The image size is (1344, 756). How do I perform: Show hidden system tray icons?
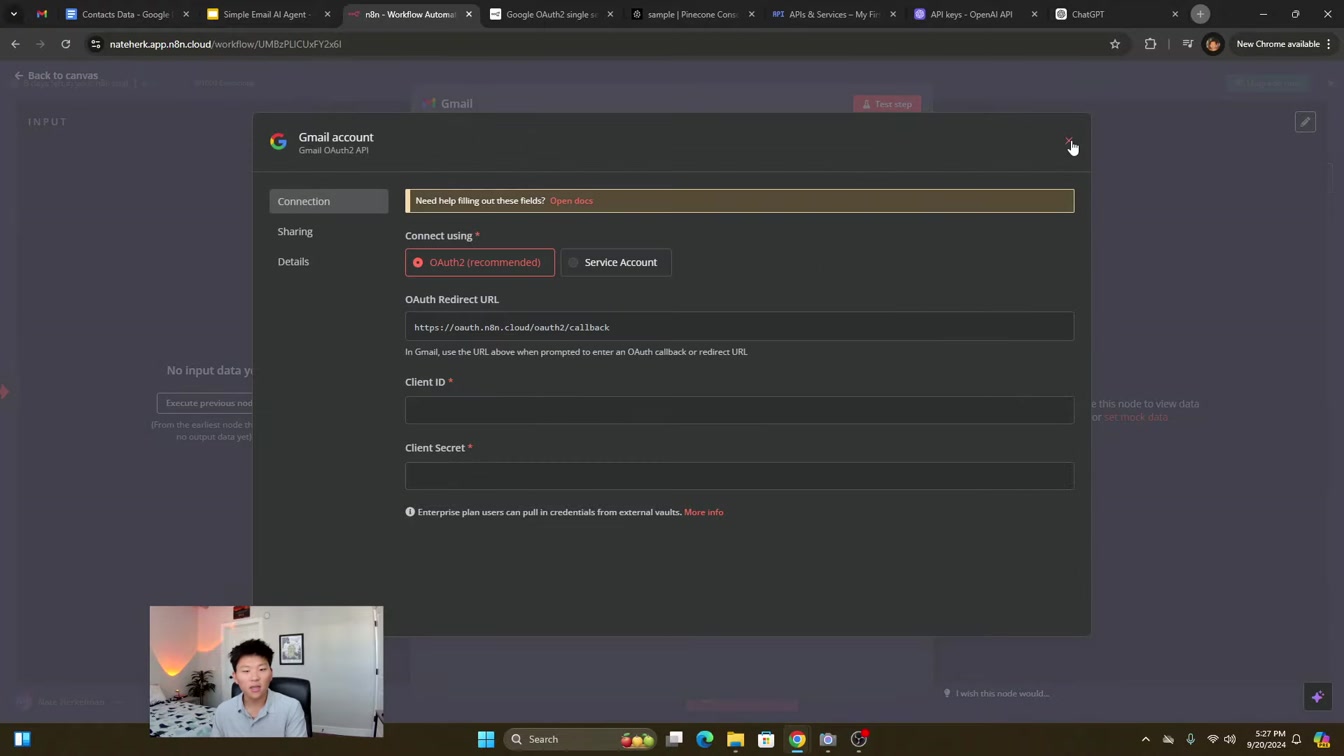[1146, 739]
